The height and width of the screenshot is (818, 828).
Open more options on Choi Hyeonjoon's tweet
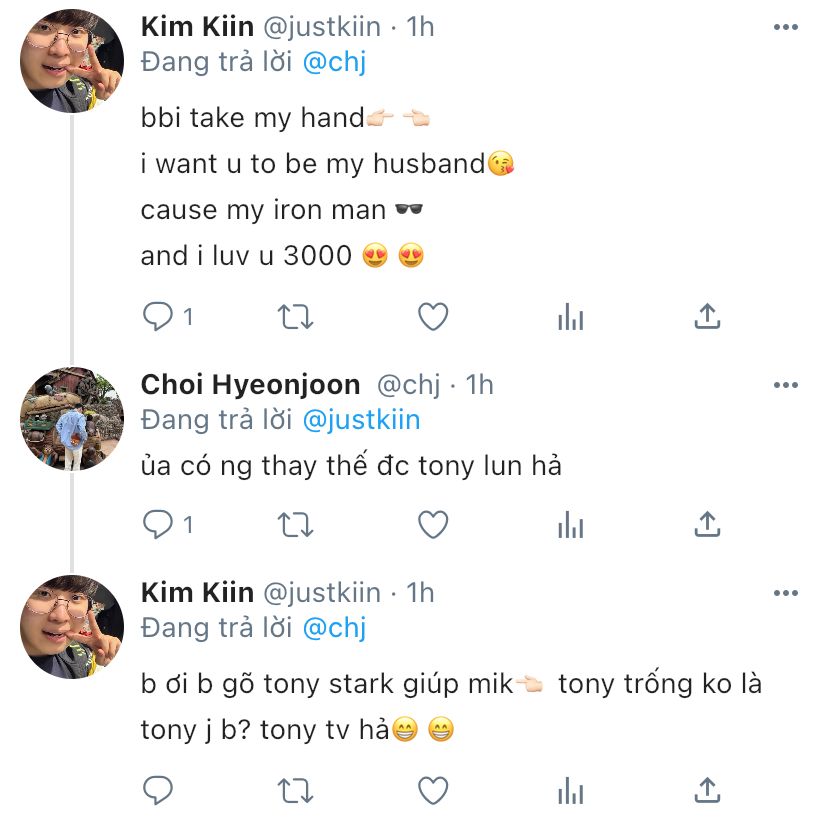pyautogui.click(x=786, y=385)
